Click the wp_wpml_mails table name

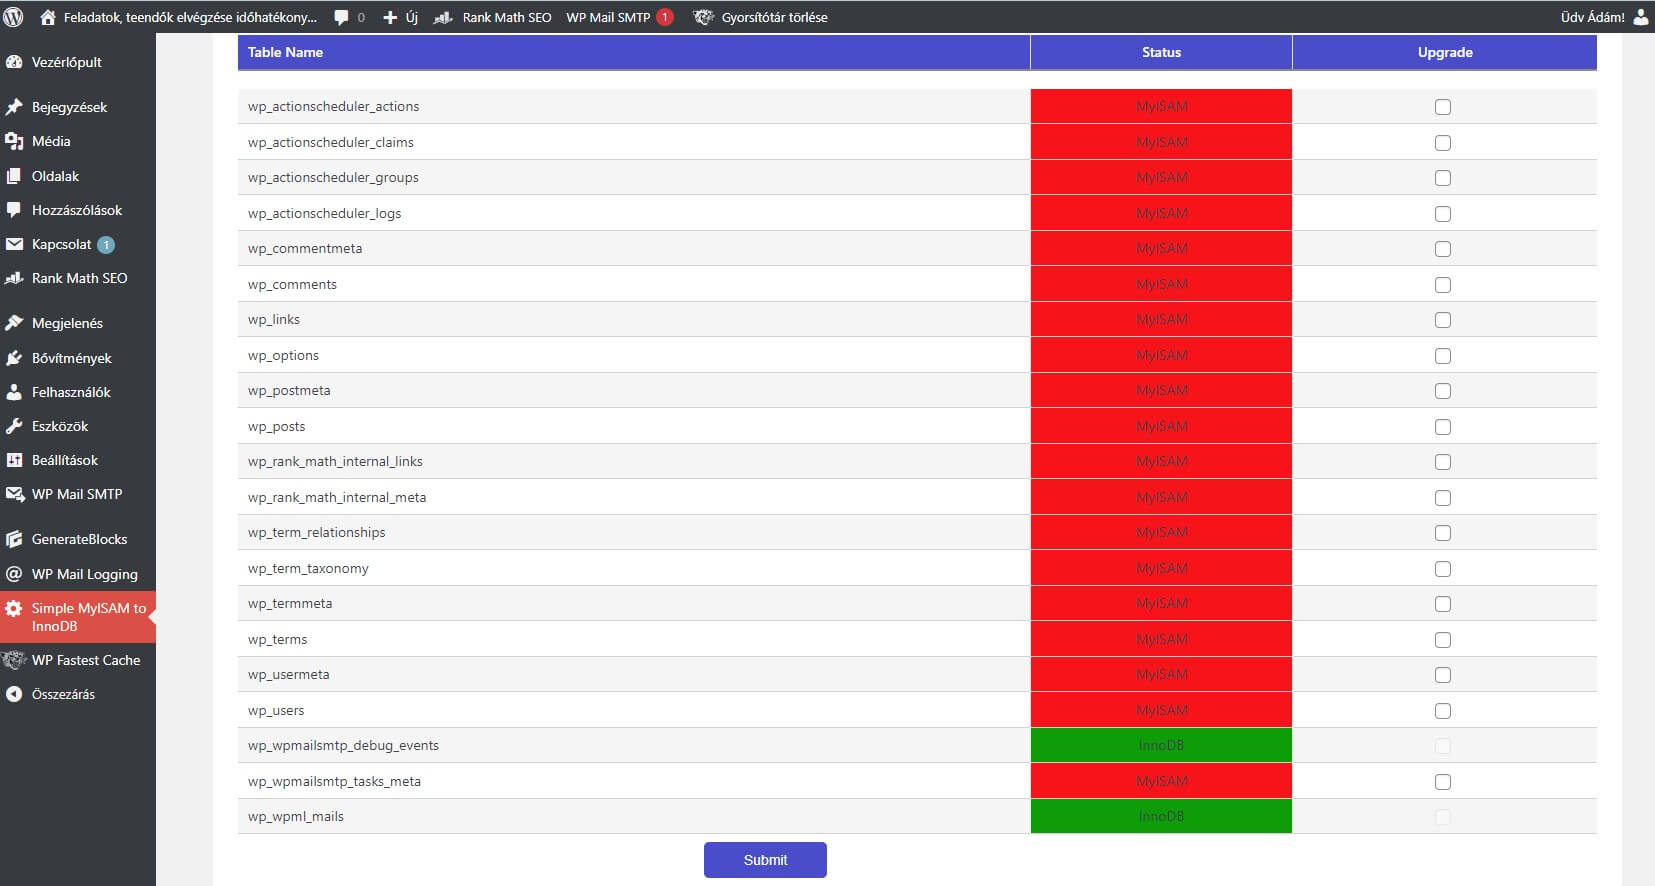click(x=295, y=816)
